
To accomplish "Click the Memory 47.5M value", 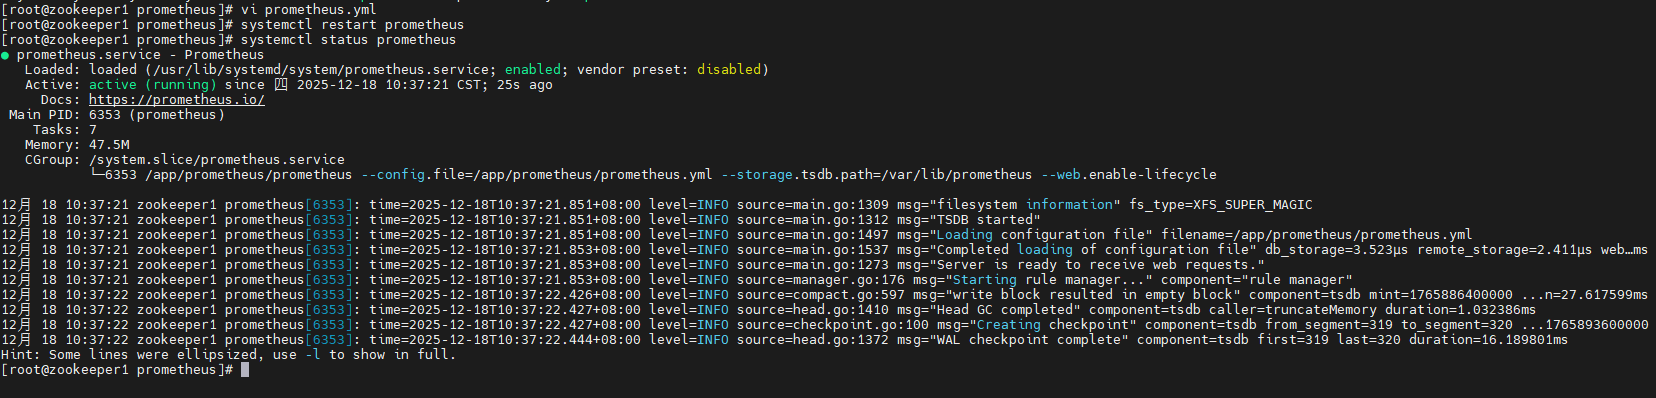I will click(108, 145).
